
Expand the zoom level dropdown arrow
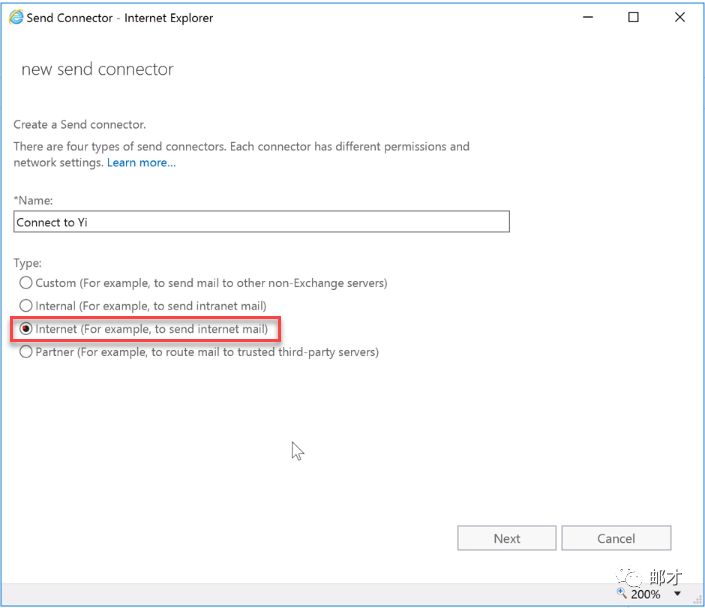(x=677, y=594)
